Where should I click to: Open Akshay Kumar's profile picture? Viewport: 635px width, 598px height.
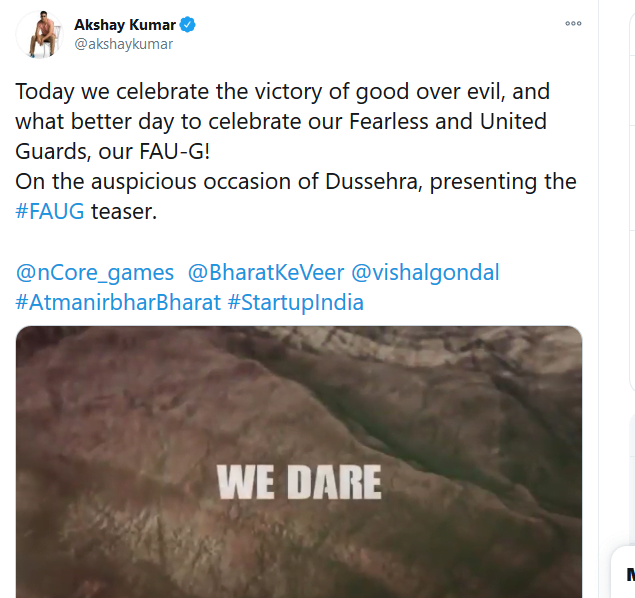coord(40,35)
